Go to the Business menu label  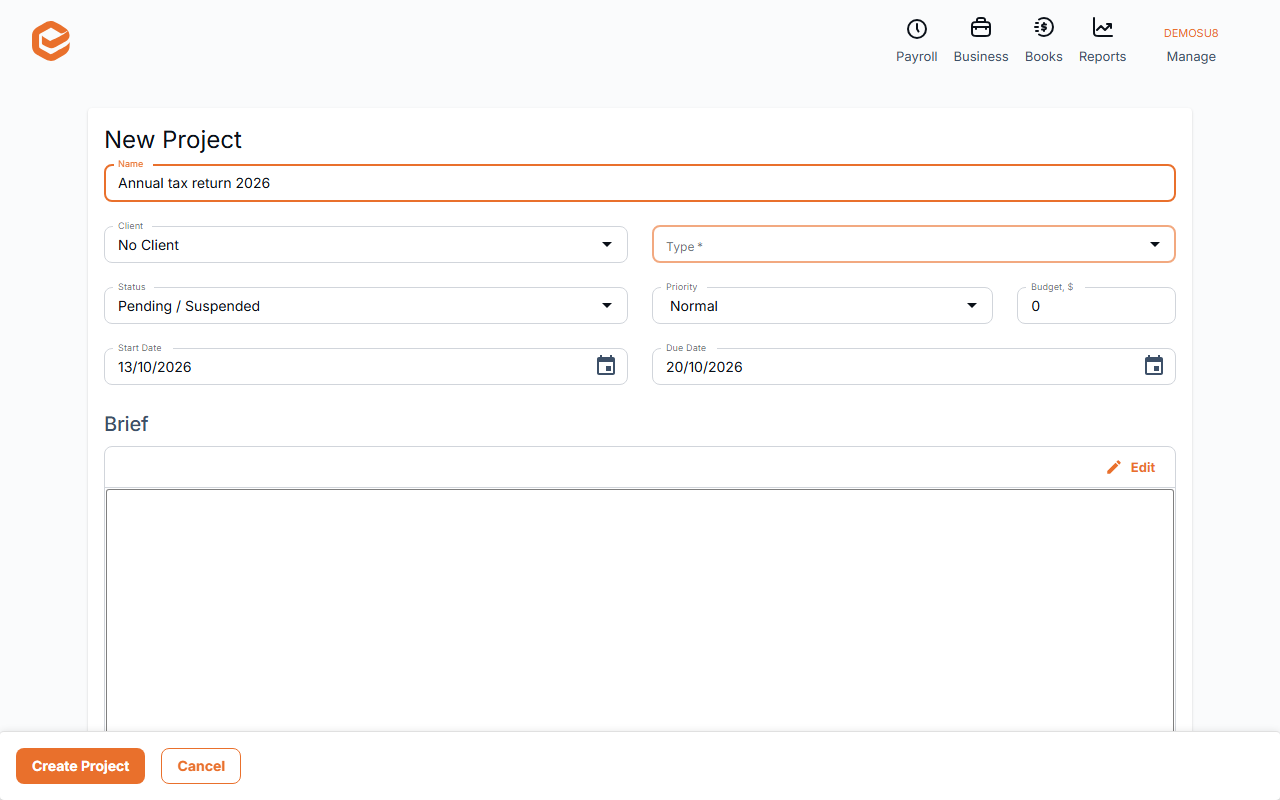click(981, 57)
